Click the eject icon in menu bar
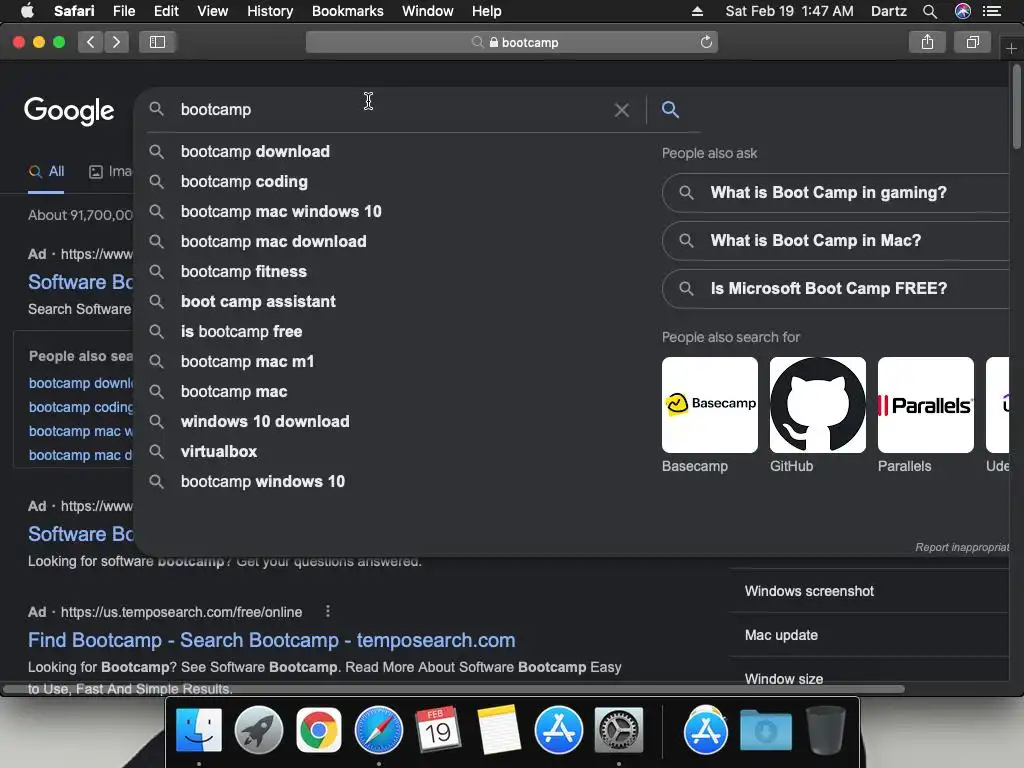 [697, 11]
